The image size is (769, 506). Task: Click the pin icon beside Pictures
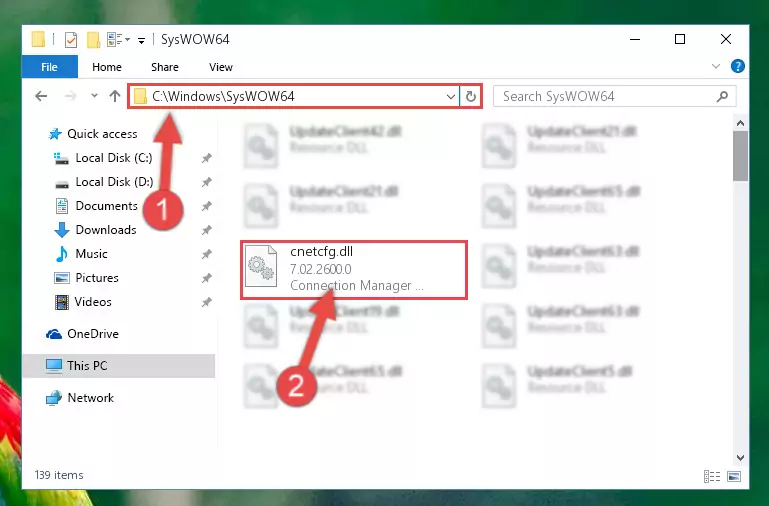(x=206, y=278)
